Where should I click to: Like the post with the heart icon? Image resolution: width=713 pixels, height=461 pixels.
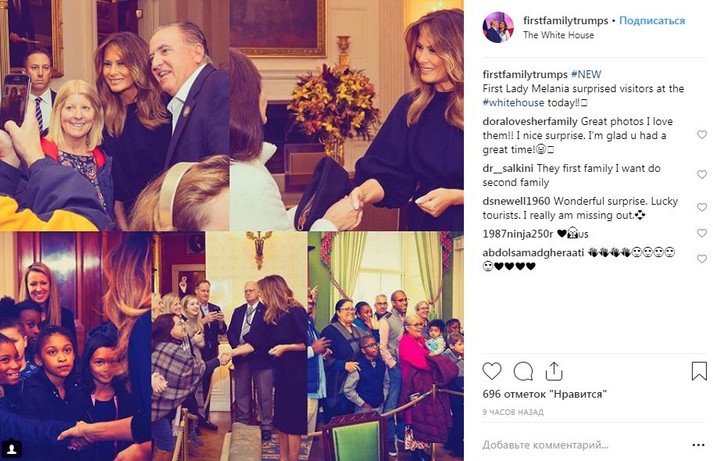tap(493, 371)
